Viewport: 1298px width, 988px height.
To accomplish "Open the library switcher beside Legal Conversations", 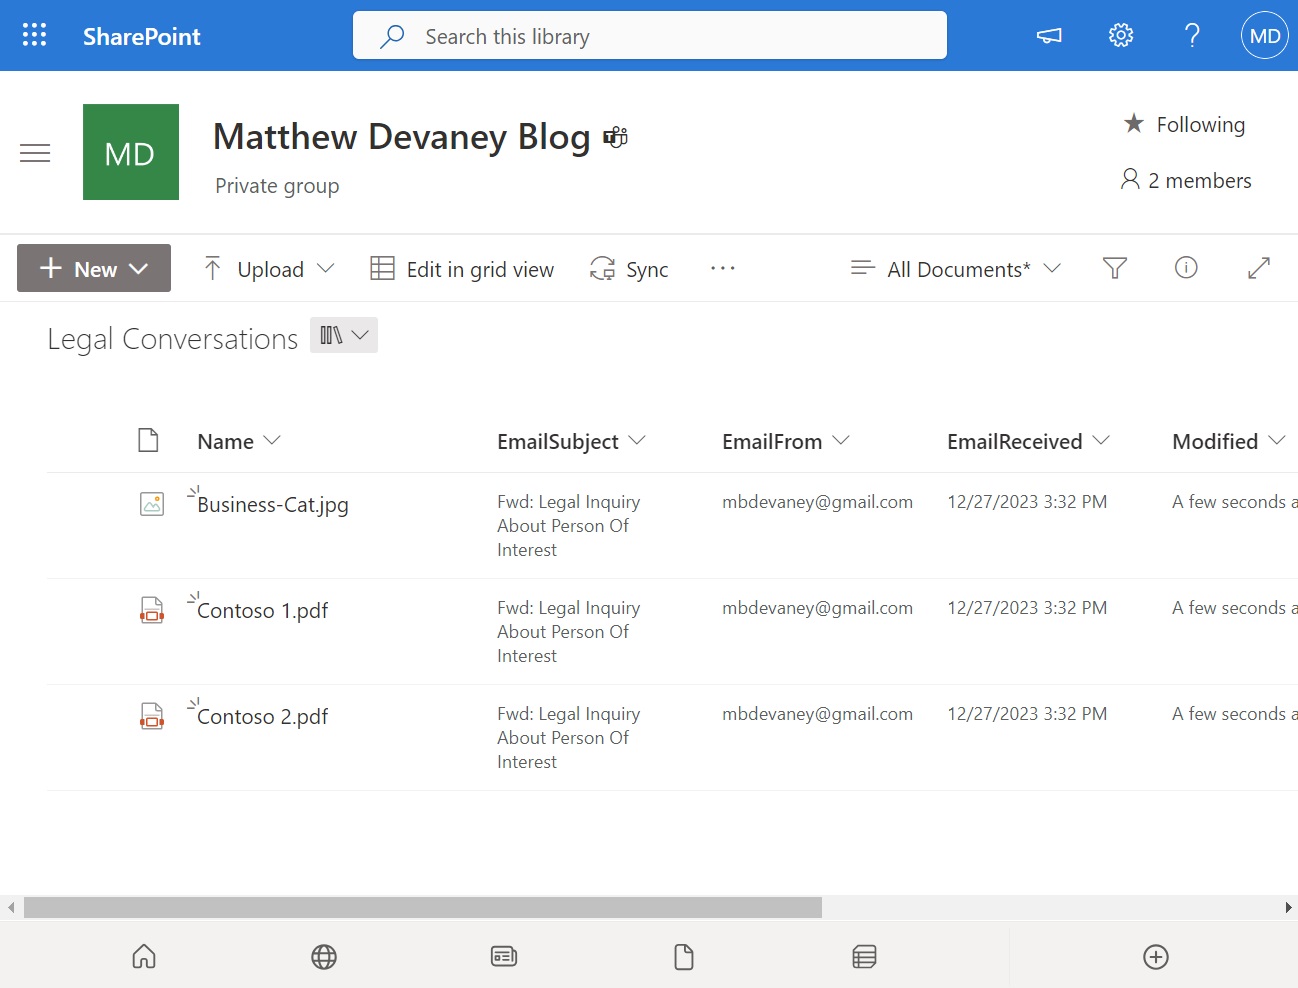I will pyautogui.click(x=344, y=335).
